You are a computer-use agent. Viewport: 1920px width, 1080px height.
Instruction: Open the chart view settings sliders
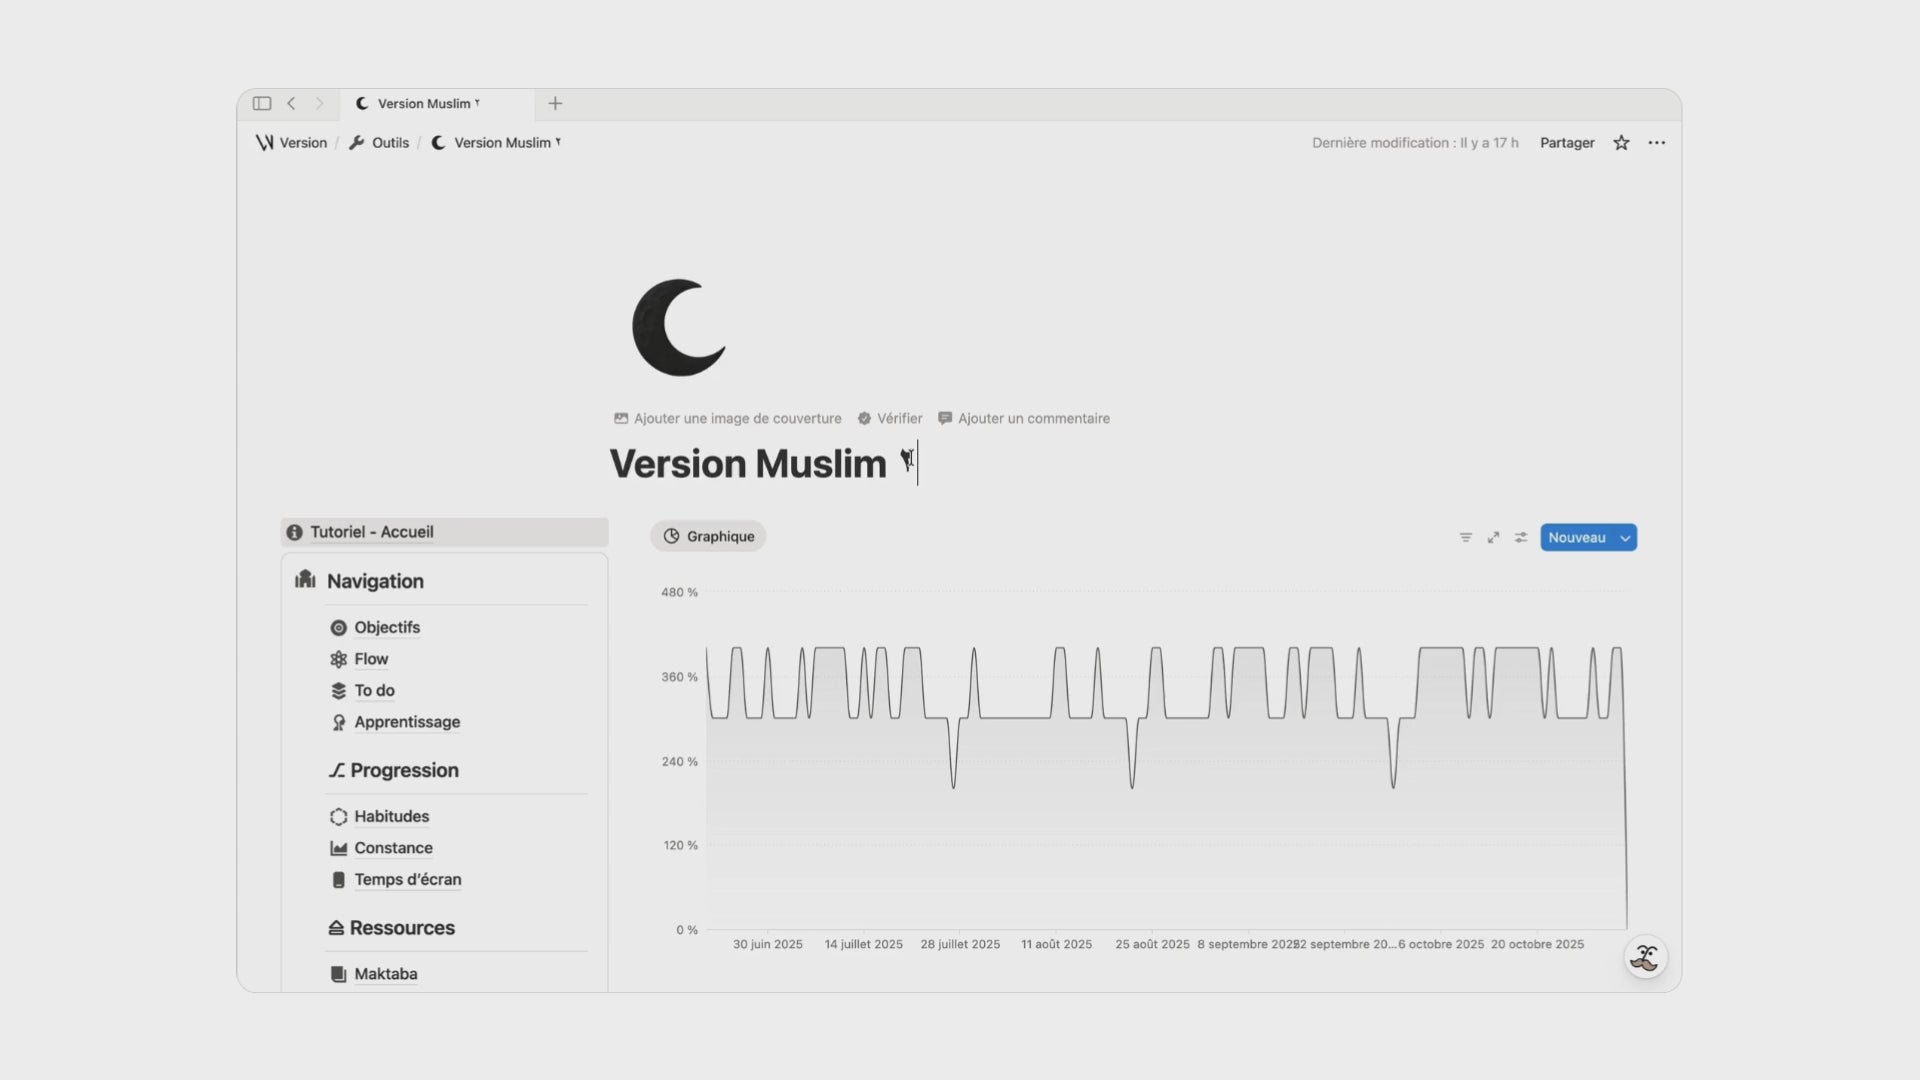[1521, 538]
